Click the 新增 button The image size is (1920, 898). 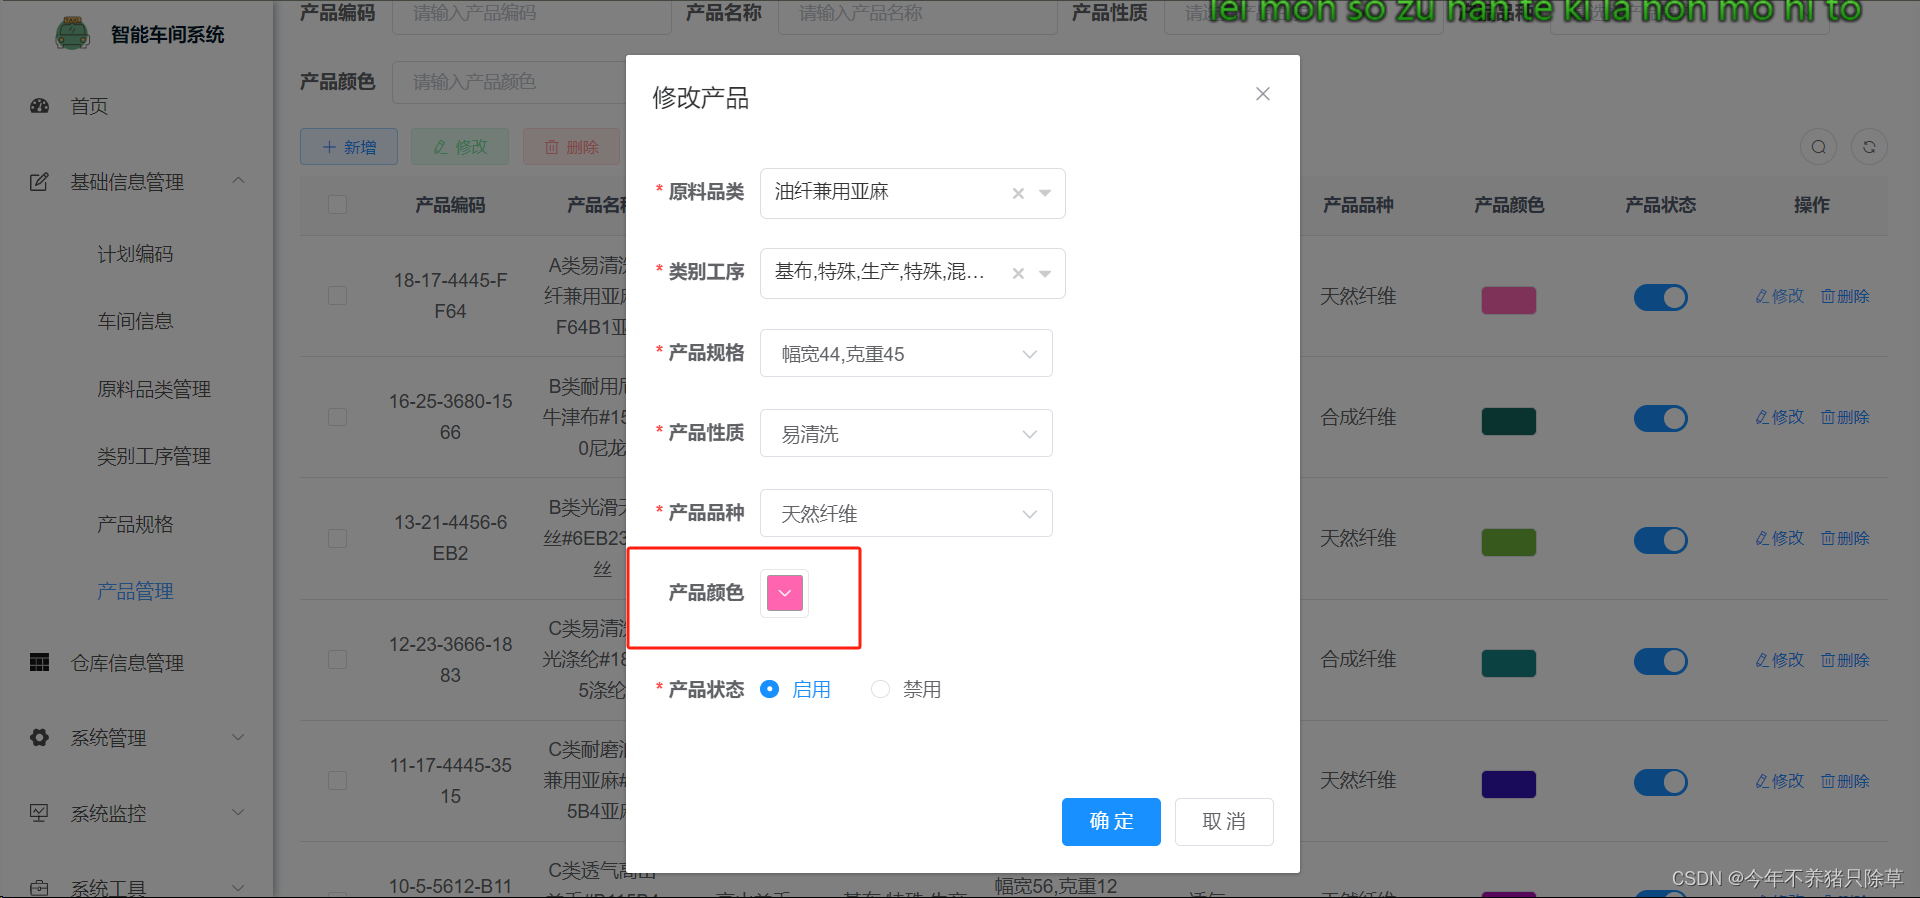tap(349, 147)
